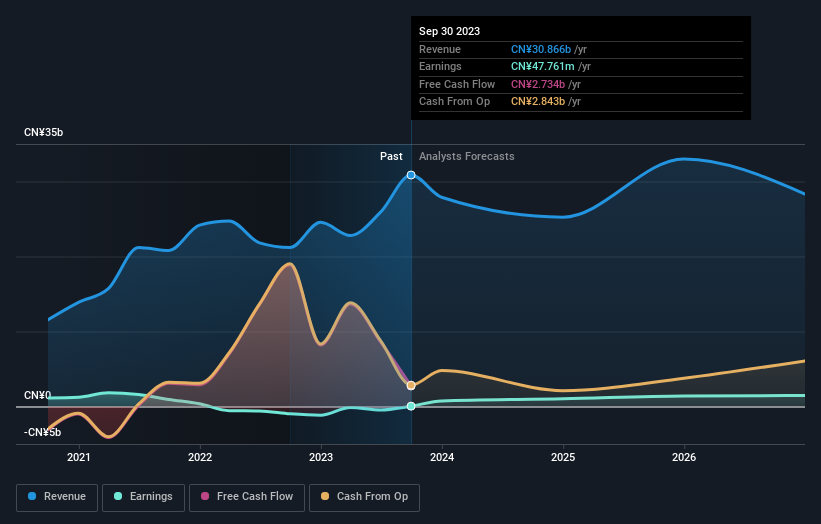
Task: Click the CN¥2.734b free cash flow value
Action: (x=538, y=84)
